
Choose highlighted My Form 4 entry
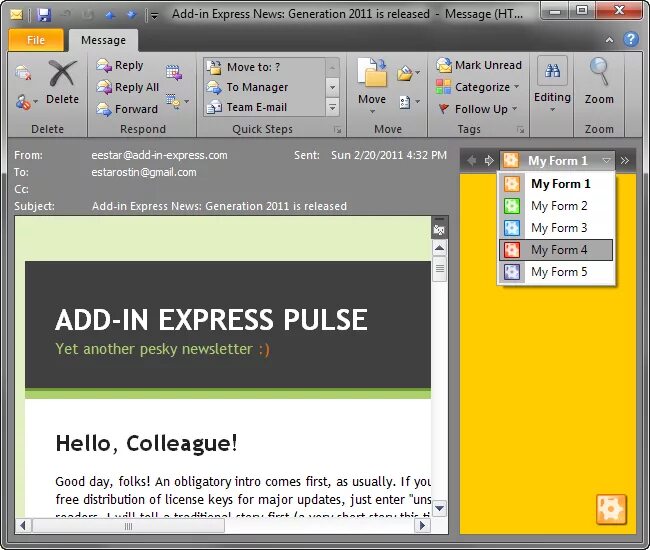tap(556, 250)
